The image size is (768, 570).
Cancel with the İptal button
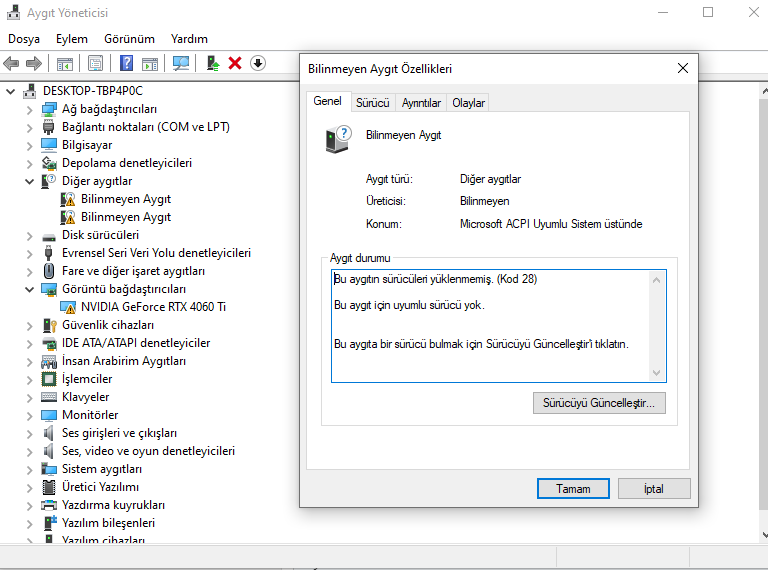(654, 489)
